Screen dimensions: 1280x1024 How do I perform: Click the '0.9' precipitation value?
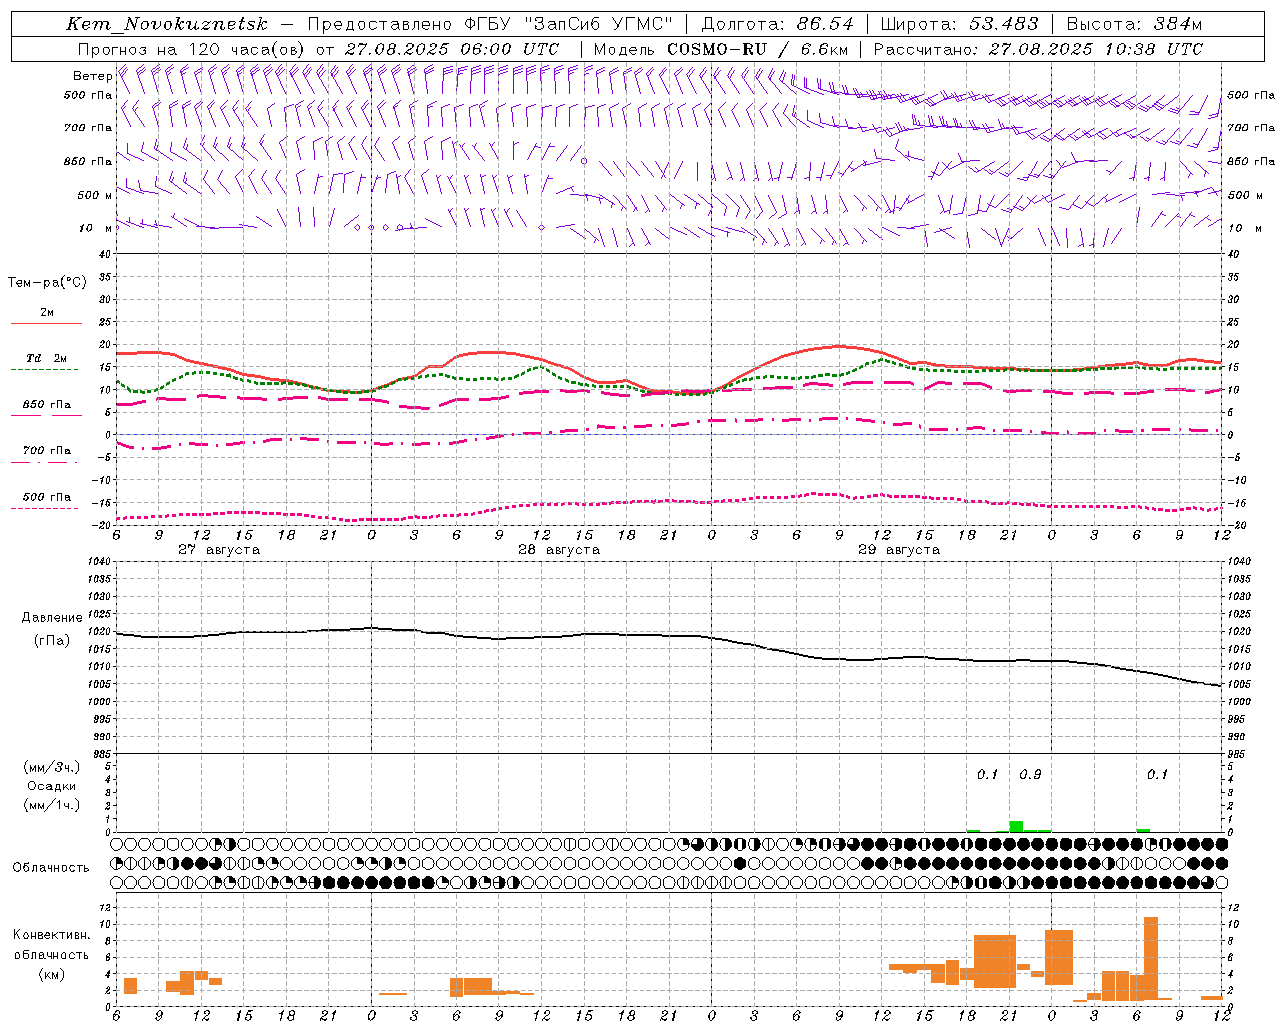point(1030,775)
